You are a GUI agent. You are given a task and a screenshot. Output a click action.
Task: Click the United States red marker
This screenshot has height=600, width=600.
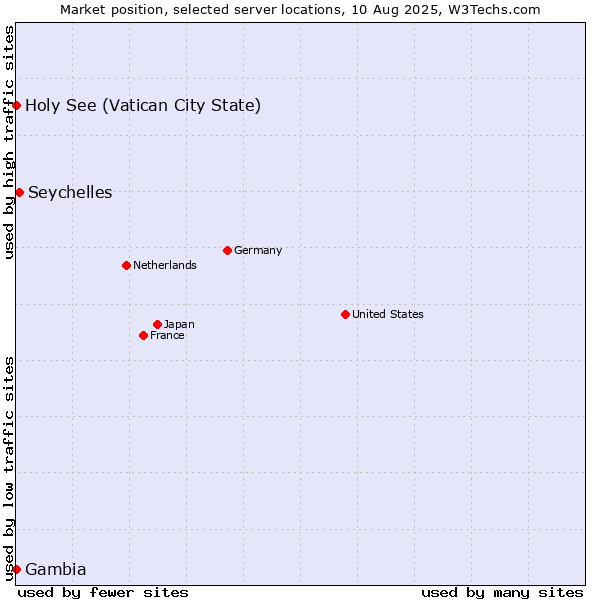(x=346, y=315)
